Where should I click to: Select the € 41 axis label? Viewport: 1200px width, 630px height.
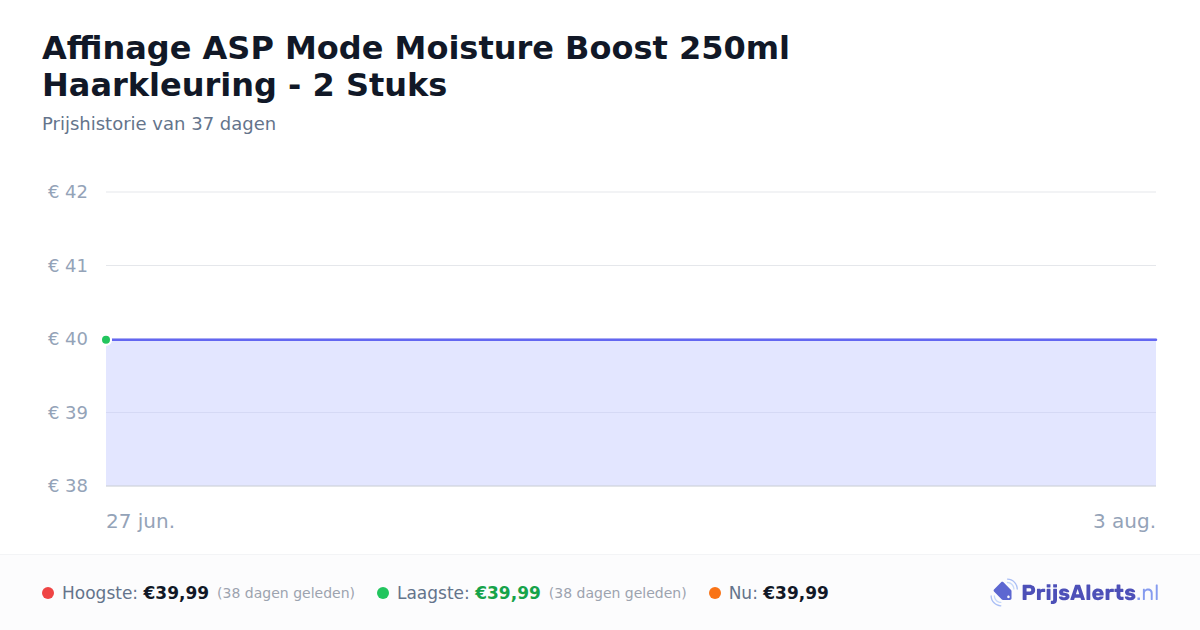click(68, 265)
